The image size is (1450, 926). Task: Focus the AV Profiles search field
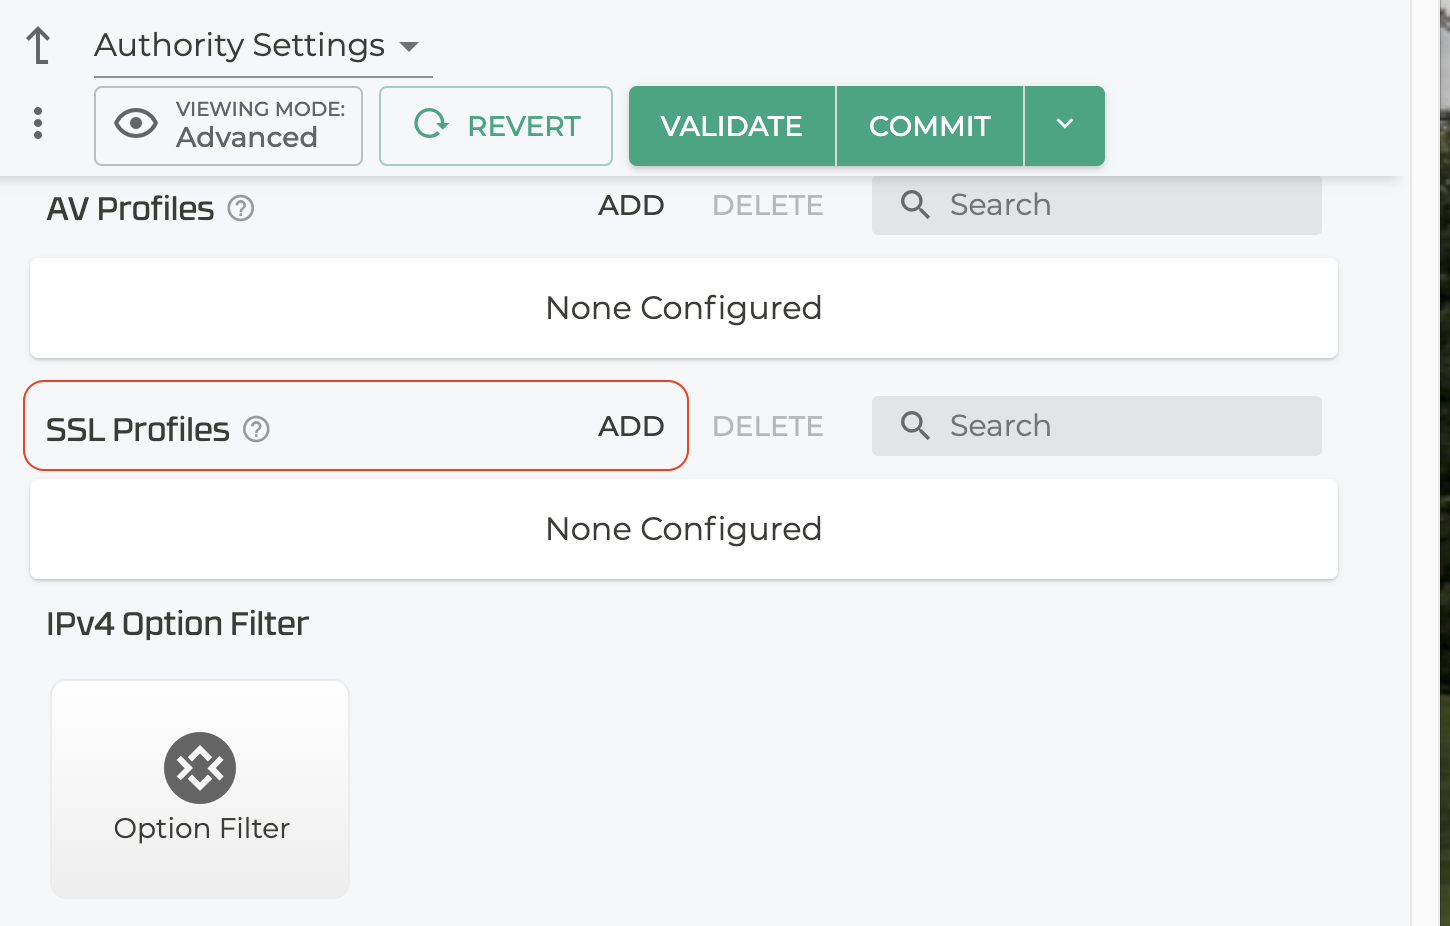(1097, 205)
